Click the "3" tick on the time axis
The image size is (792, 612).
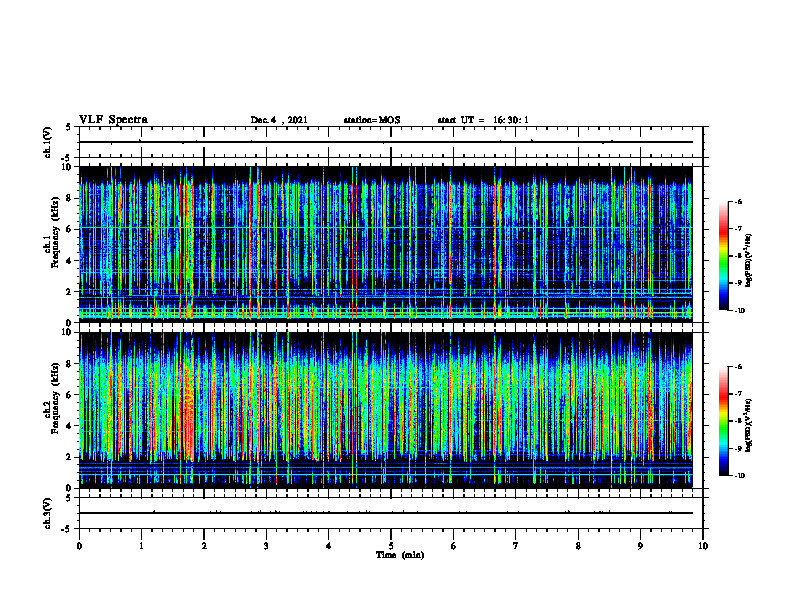[266, 546]
